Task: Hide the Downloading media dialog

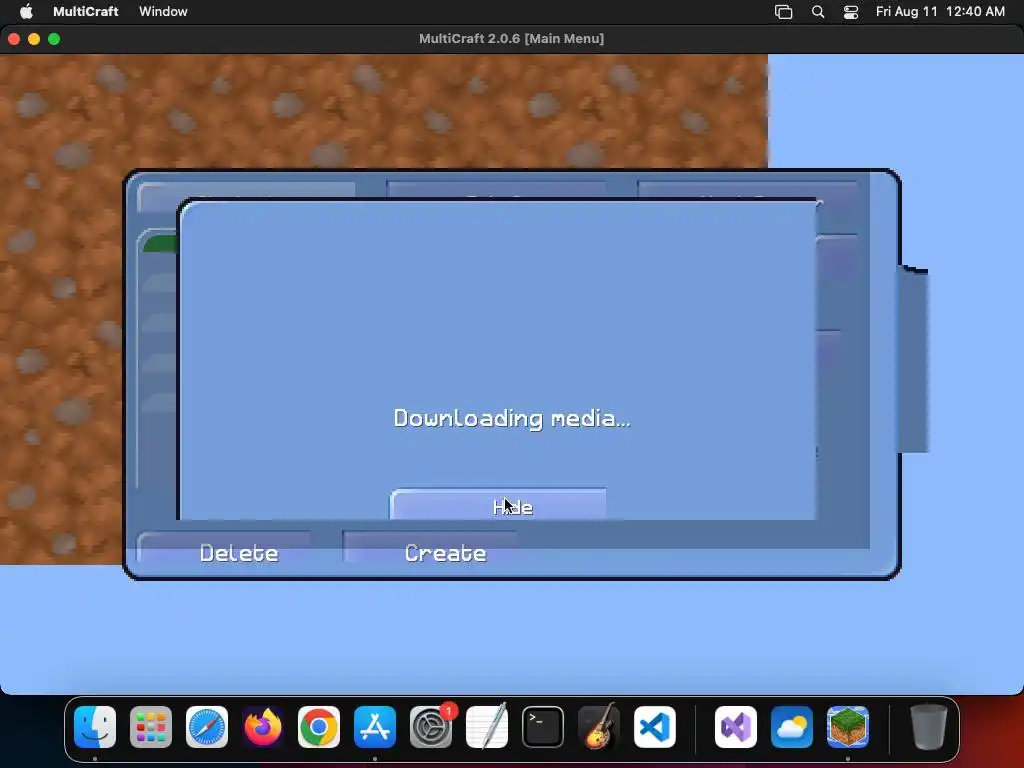Action: pos(498,504)
